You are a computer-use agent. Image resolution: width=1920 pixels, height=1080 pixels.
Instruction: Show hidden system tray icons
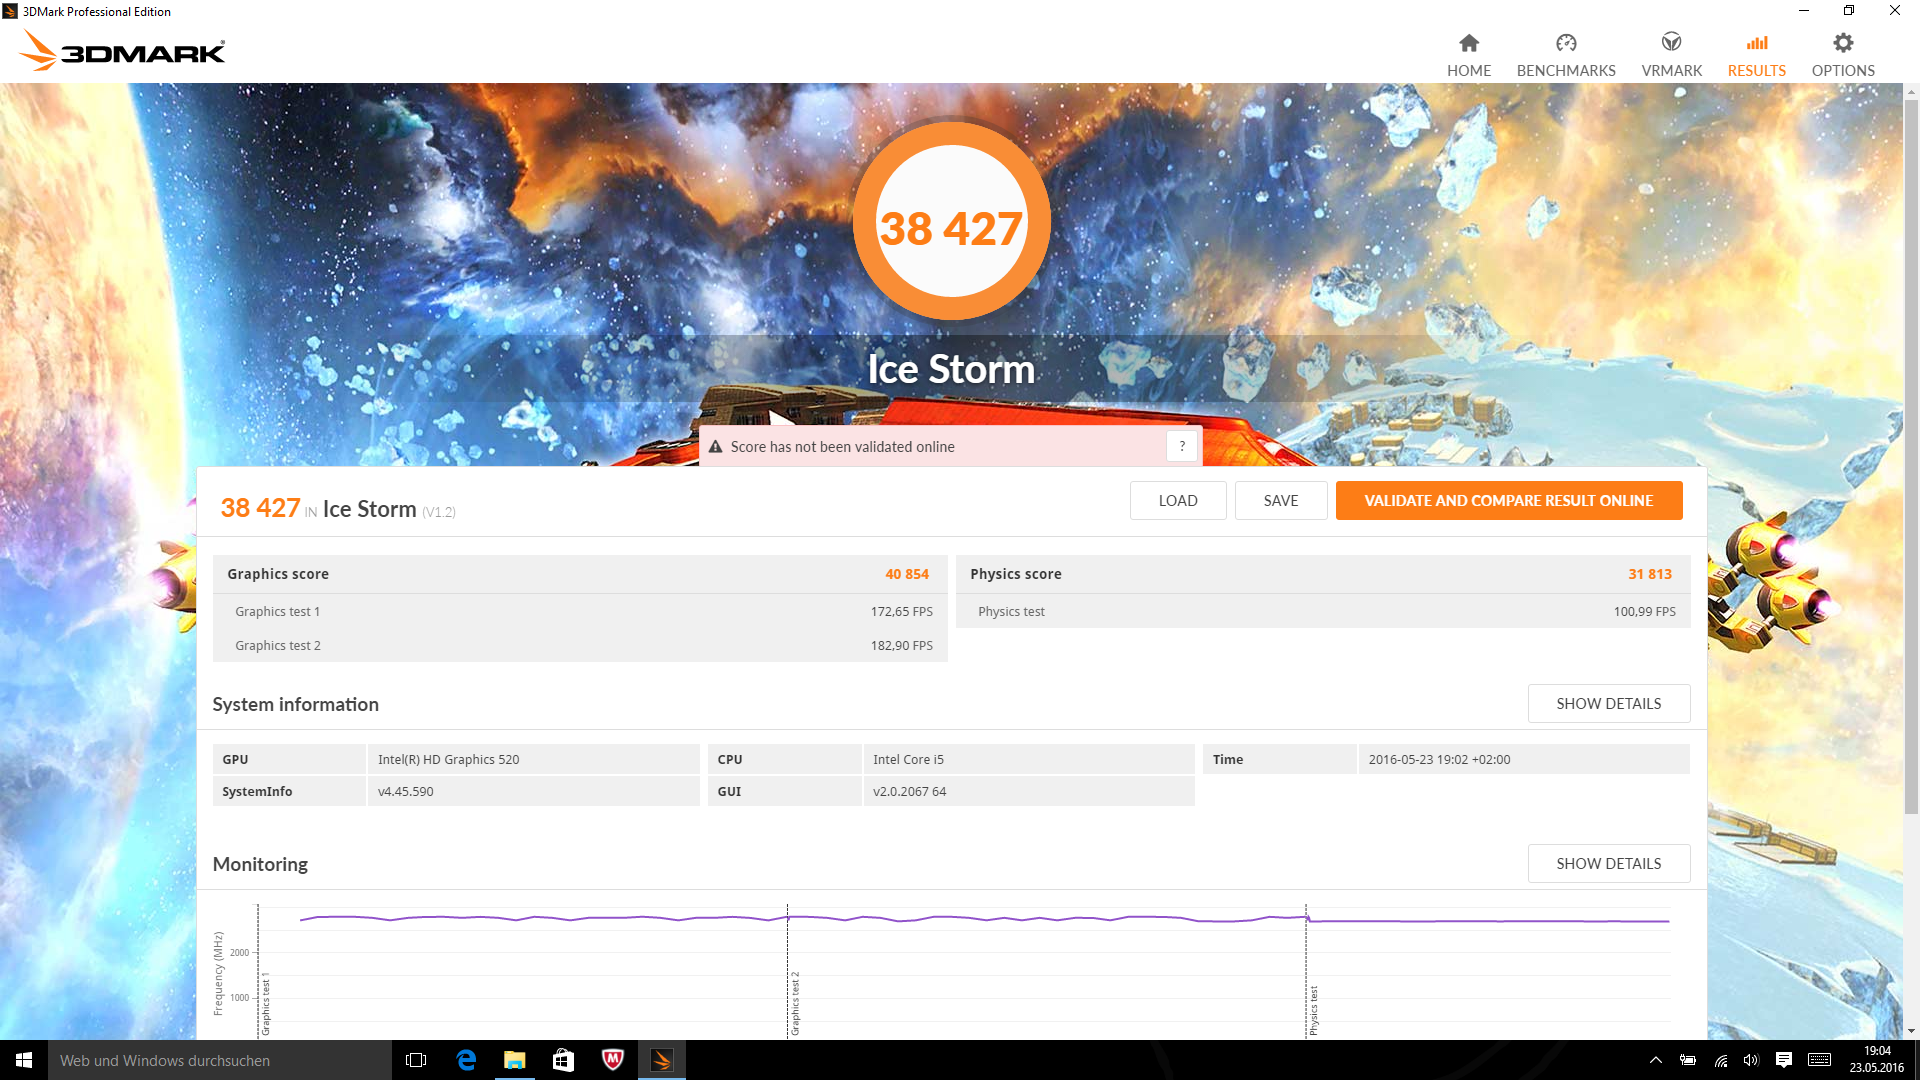(x=1655, y=1060)
